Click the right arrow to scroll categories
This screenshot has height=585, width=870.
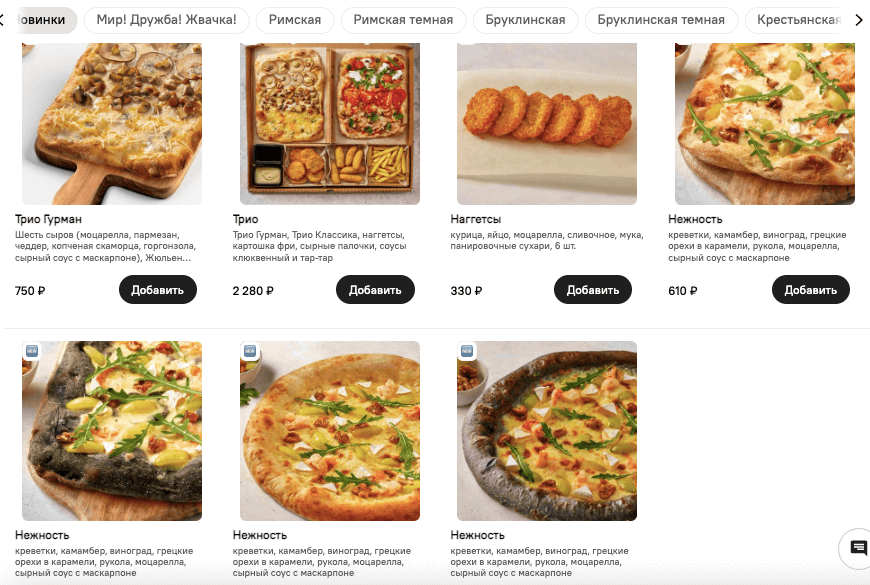coord(858,18)
